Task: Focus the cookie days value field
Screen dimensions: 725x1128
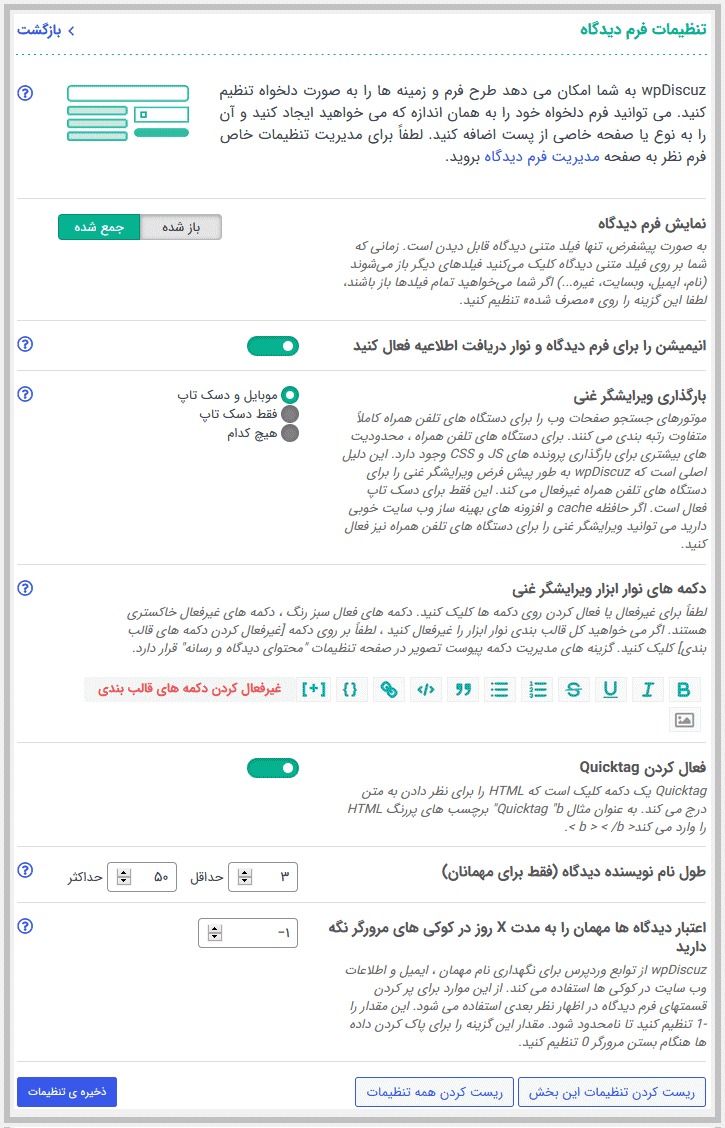Action: coord(247,933)
